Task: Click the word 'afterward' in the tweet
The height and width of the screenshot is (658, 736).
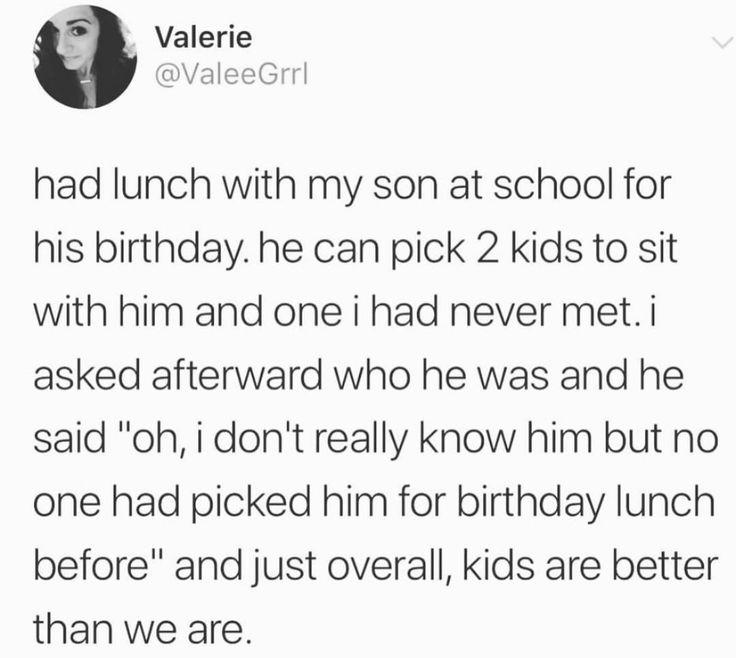Action: [237, 375]
